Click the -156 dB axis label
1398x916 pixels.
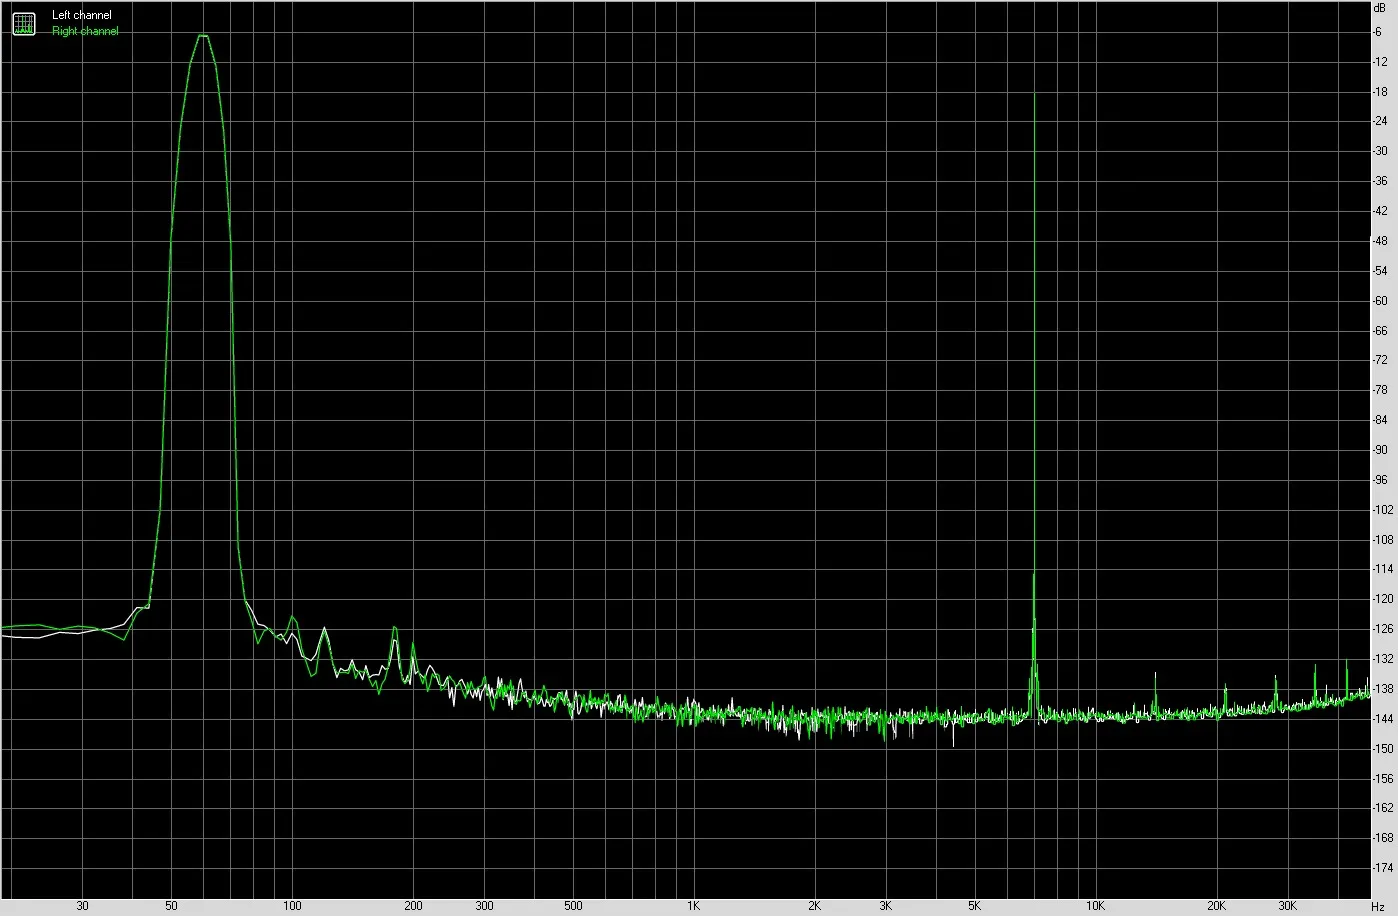[x=1382, y=778]
